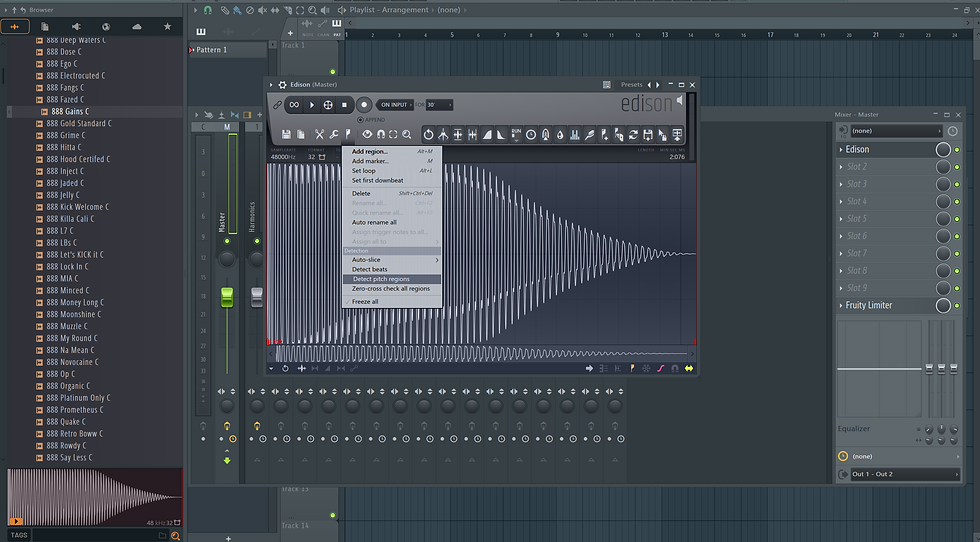Click Zero-cross check all regions
The width and height of the screenshot is (980, 542).
coord(392,289)
